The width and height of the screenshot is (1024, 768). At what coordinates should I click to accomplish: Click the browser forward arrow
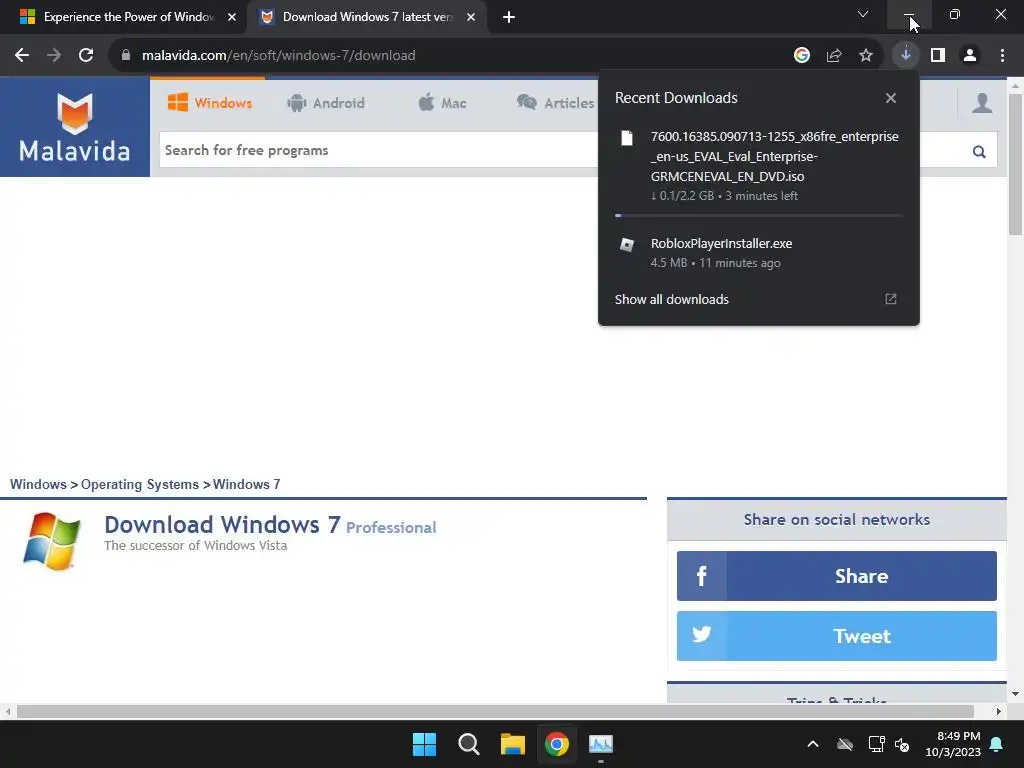[x=54, y=56]
